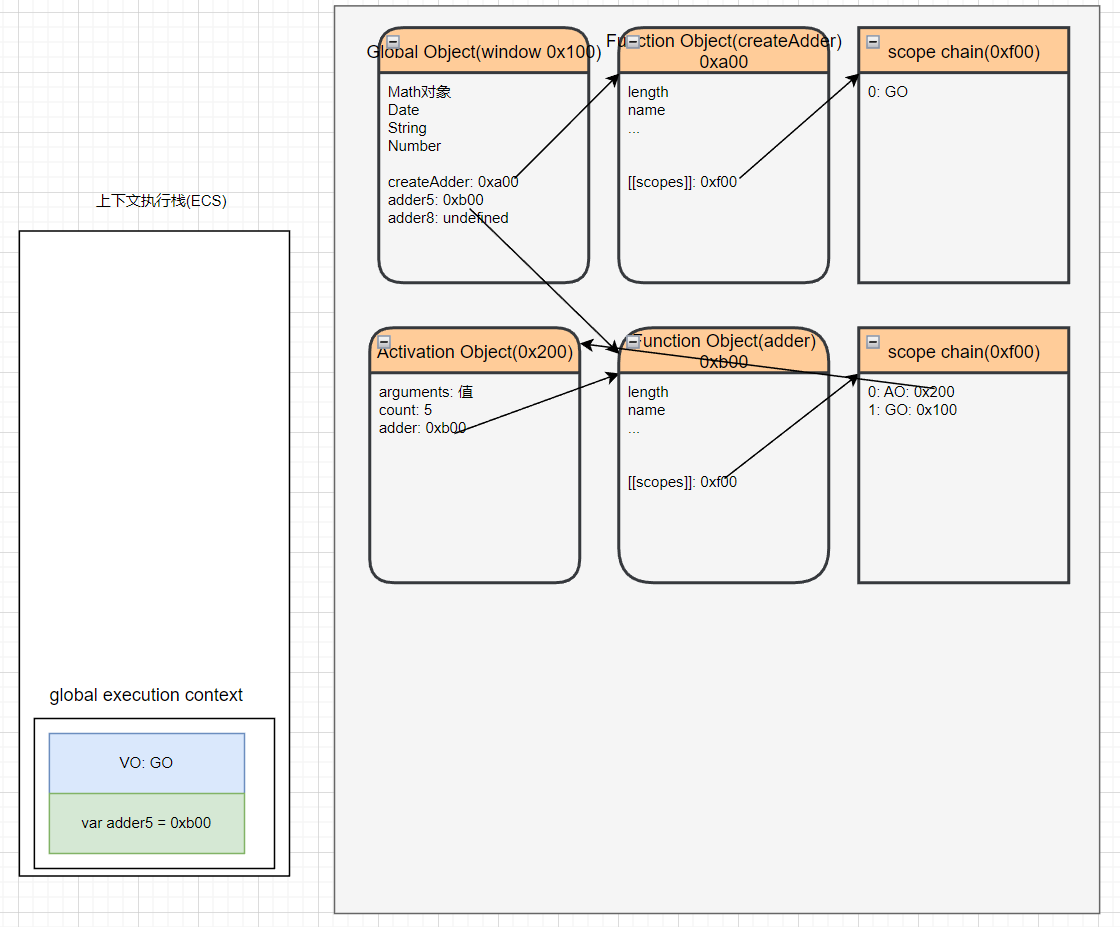Collapse the Function Object(adder) container
Screen dimensions: 1120x927
pyautogui.click(x=633, y=342)
